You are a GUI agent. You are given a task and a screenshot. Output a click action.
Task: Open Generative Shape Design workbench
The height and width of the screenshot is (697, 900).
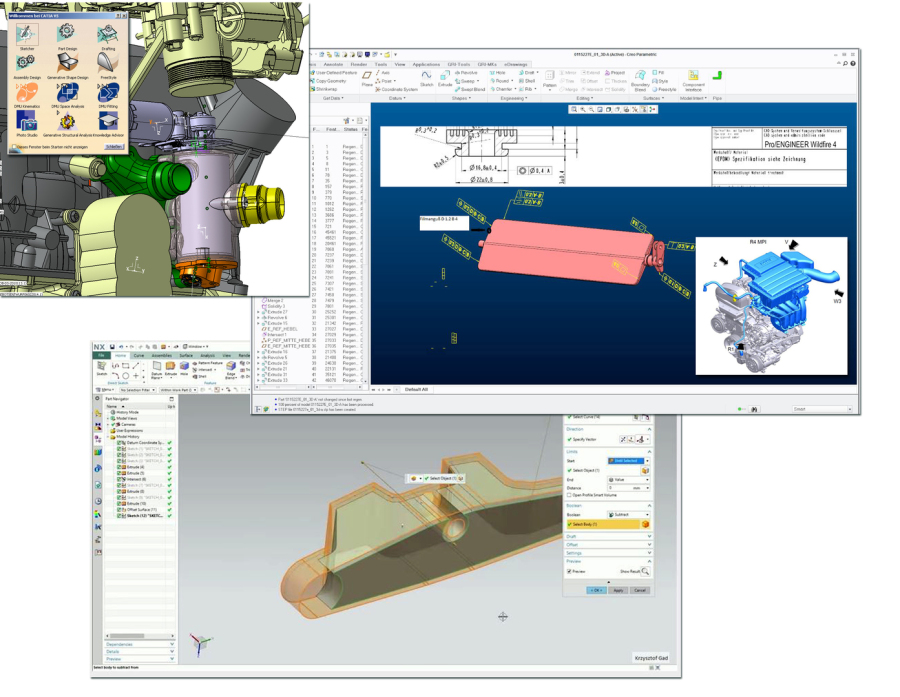tap(66, 63)
